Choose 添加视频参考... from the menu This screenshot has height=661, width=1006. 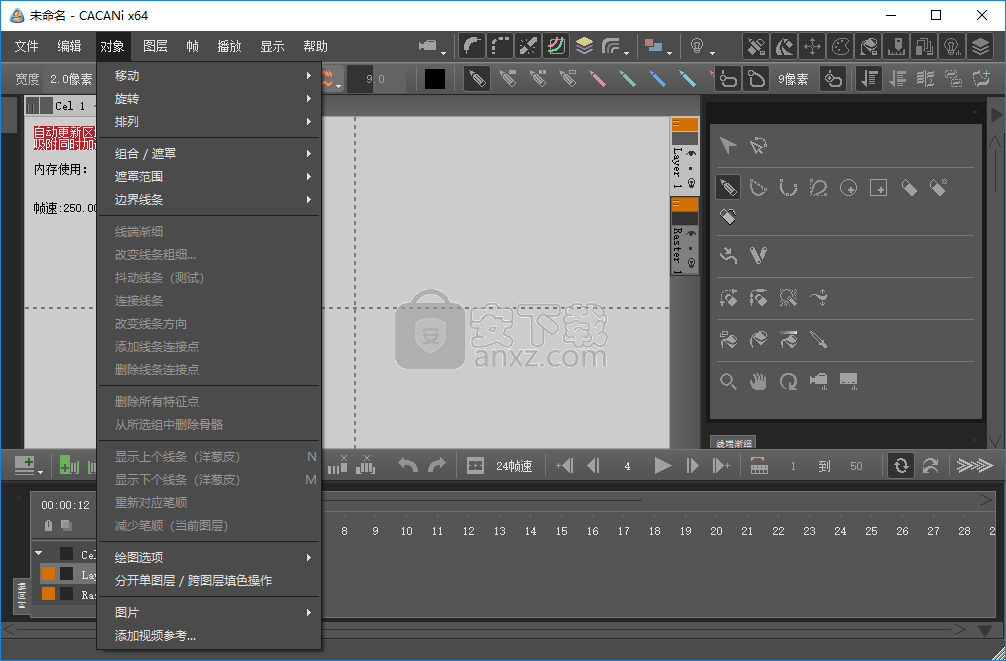209,636
